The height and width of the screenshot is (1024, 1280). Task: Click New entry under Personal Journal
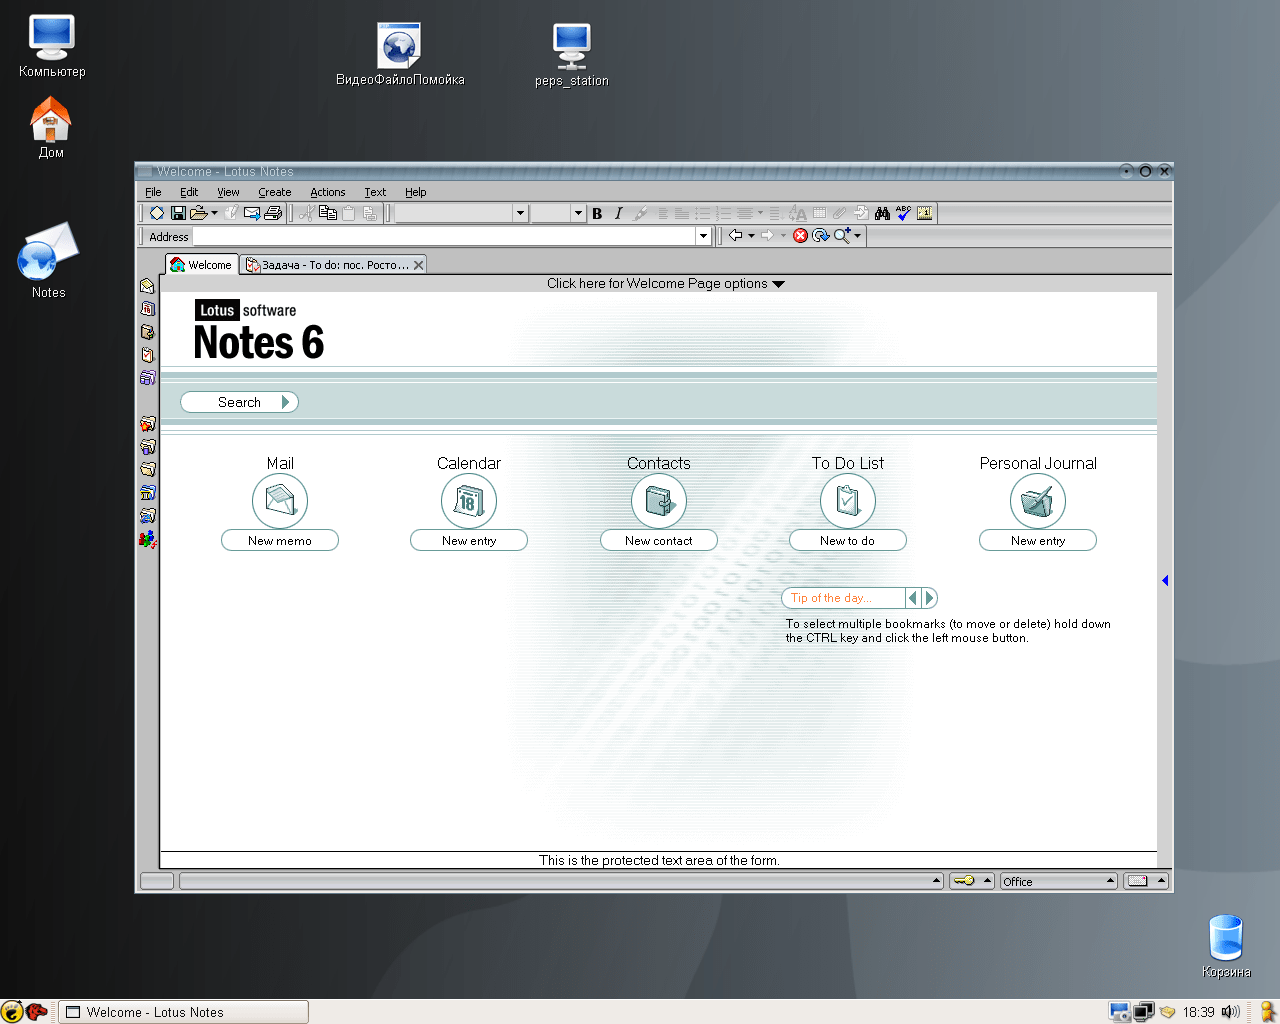point(1038,540)
